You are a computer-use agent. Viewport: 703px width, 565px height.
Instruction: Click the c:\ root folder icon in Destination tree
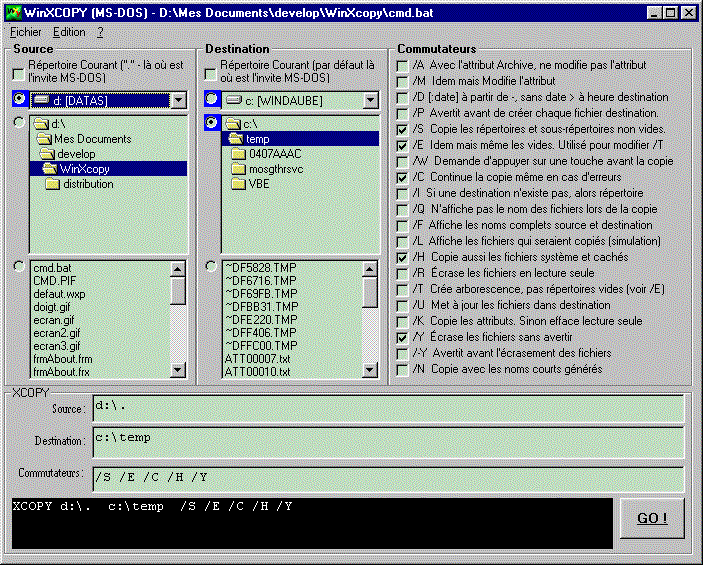click(233, 123)
